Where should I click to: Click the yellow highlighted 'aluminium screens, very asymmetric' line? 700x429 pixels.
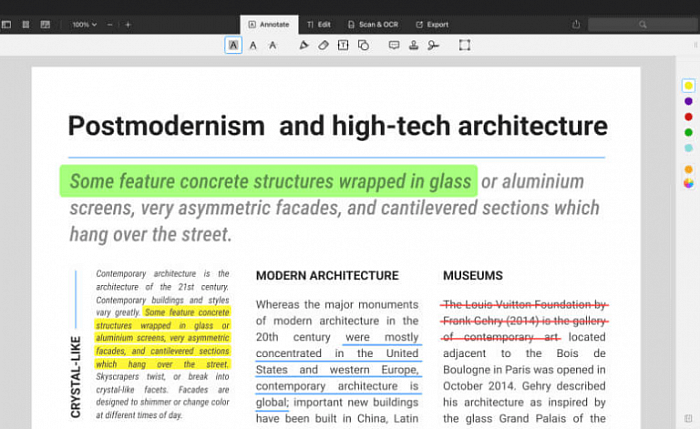coord(162,338)
